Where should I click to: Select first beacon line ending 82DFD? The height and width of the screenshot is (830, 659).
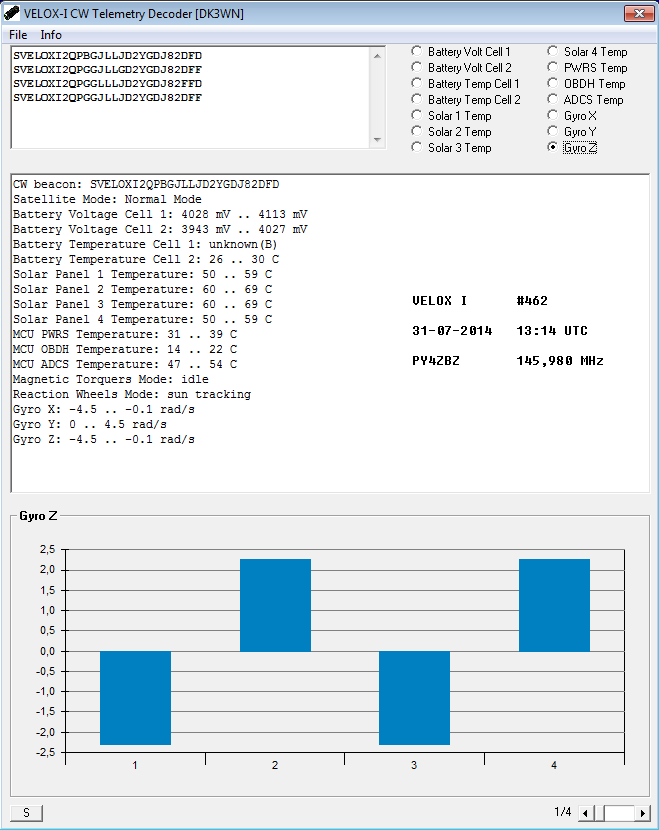(x=107, y=56)
